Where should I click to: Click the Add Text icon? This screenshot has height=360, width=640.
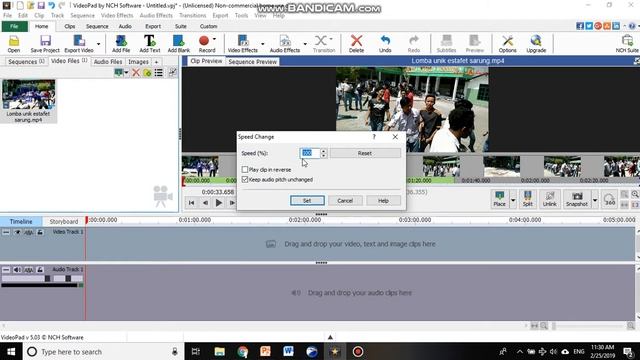(x=149, y=43)
